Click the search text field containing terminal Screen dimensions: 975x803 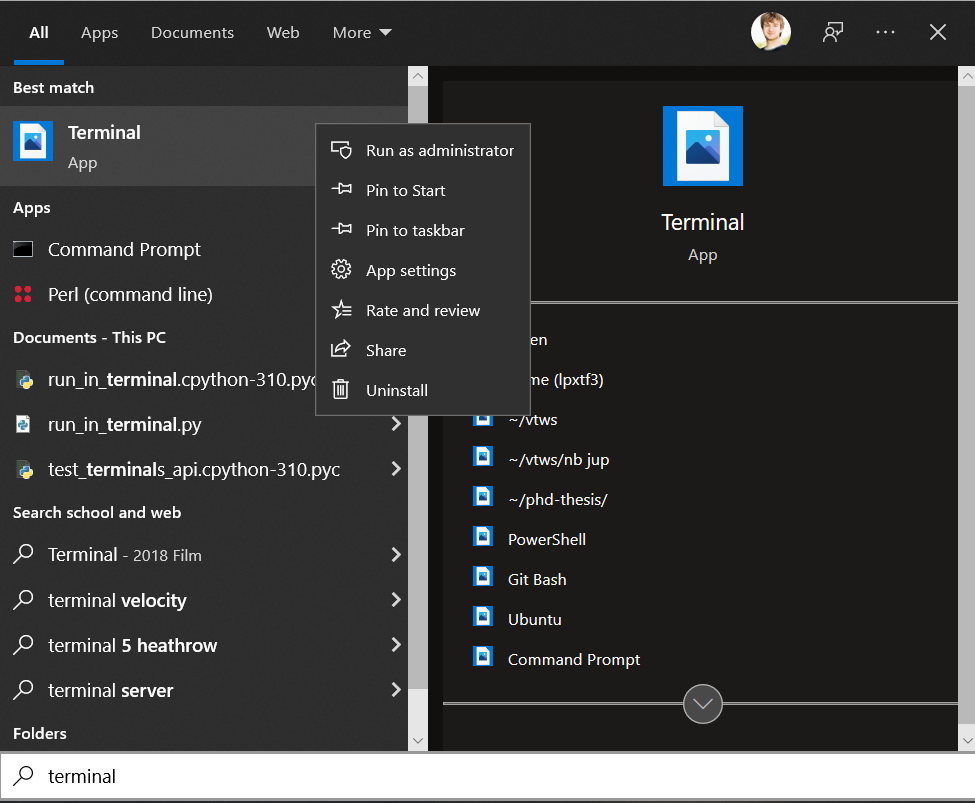pyautogui.click(x=488, y=776)
